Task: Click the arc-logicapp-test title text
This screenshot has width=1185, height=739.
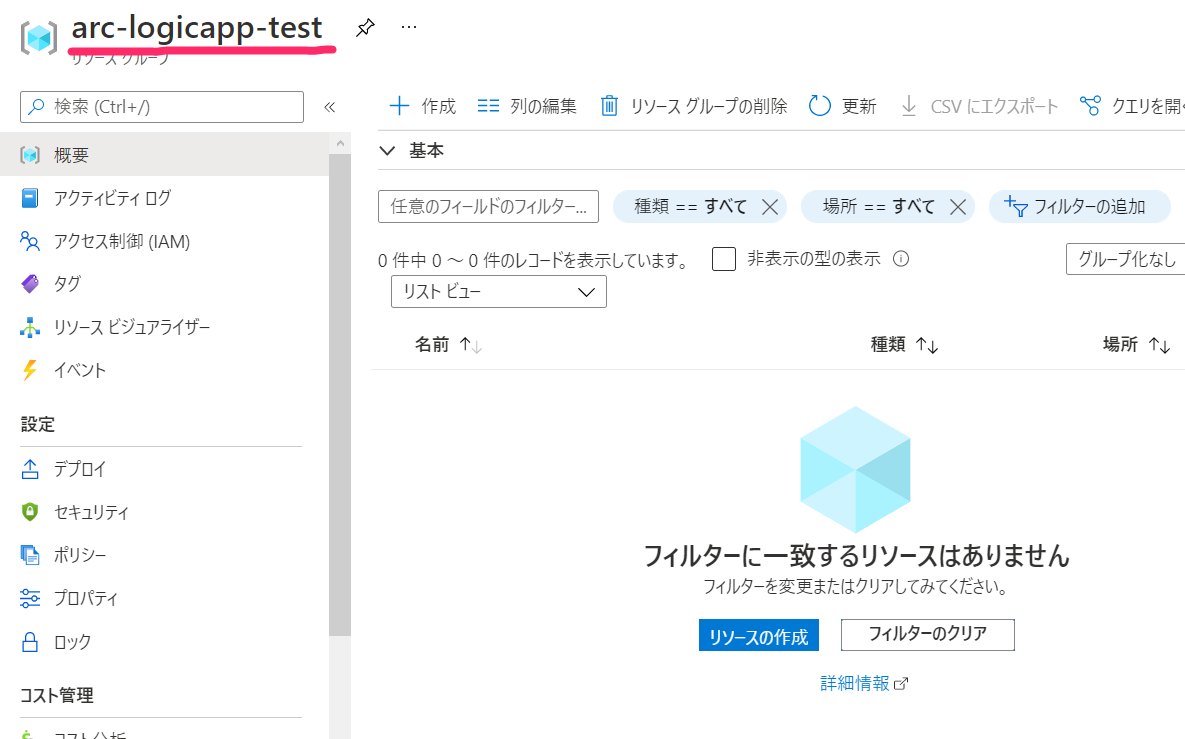Action: click(x=196, y=28)
